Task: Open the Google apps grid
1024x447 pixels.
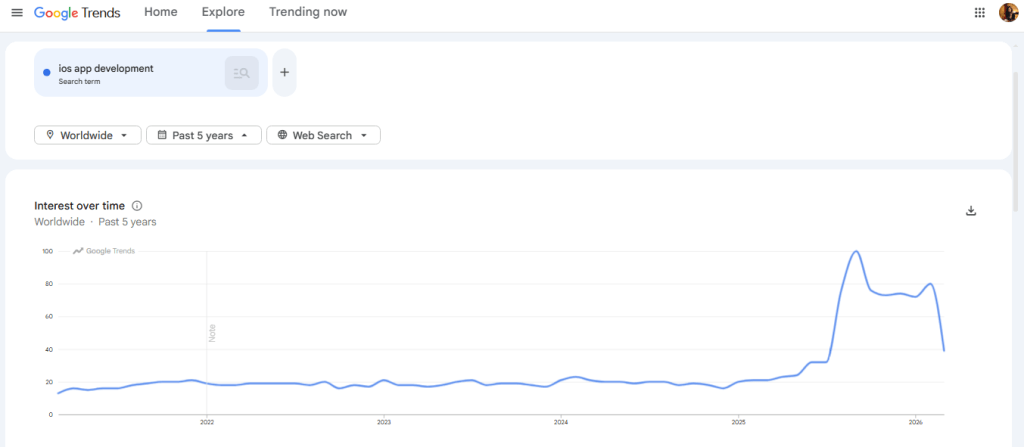Action: point(979,12)
